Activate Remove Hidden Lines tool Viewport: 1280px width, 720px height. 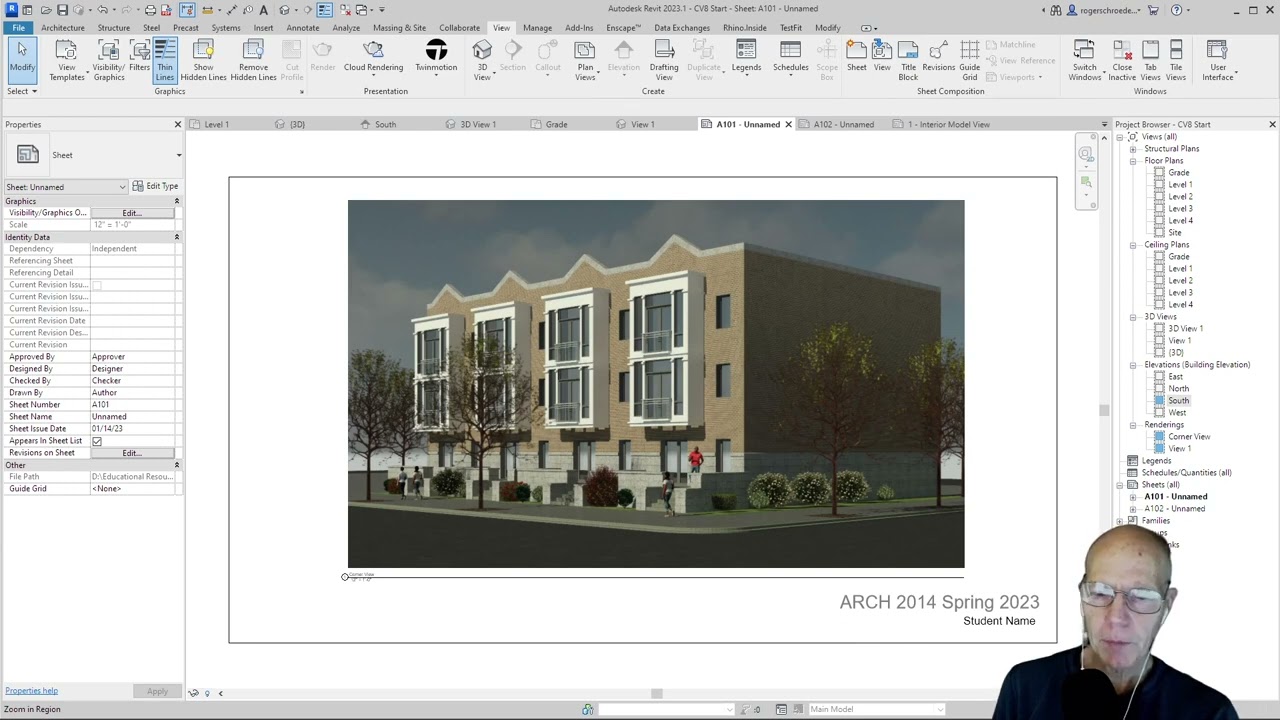253,60
